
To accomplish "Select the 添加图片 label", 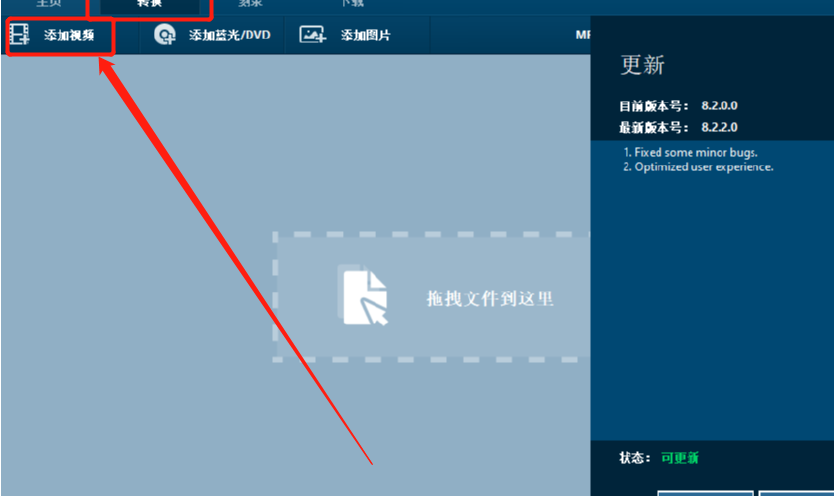I will (x=366, y=35).
